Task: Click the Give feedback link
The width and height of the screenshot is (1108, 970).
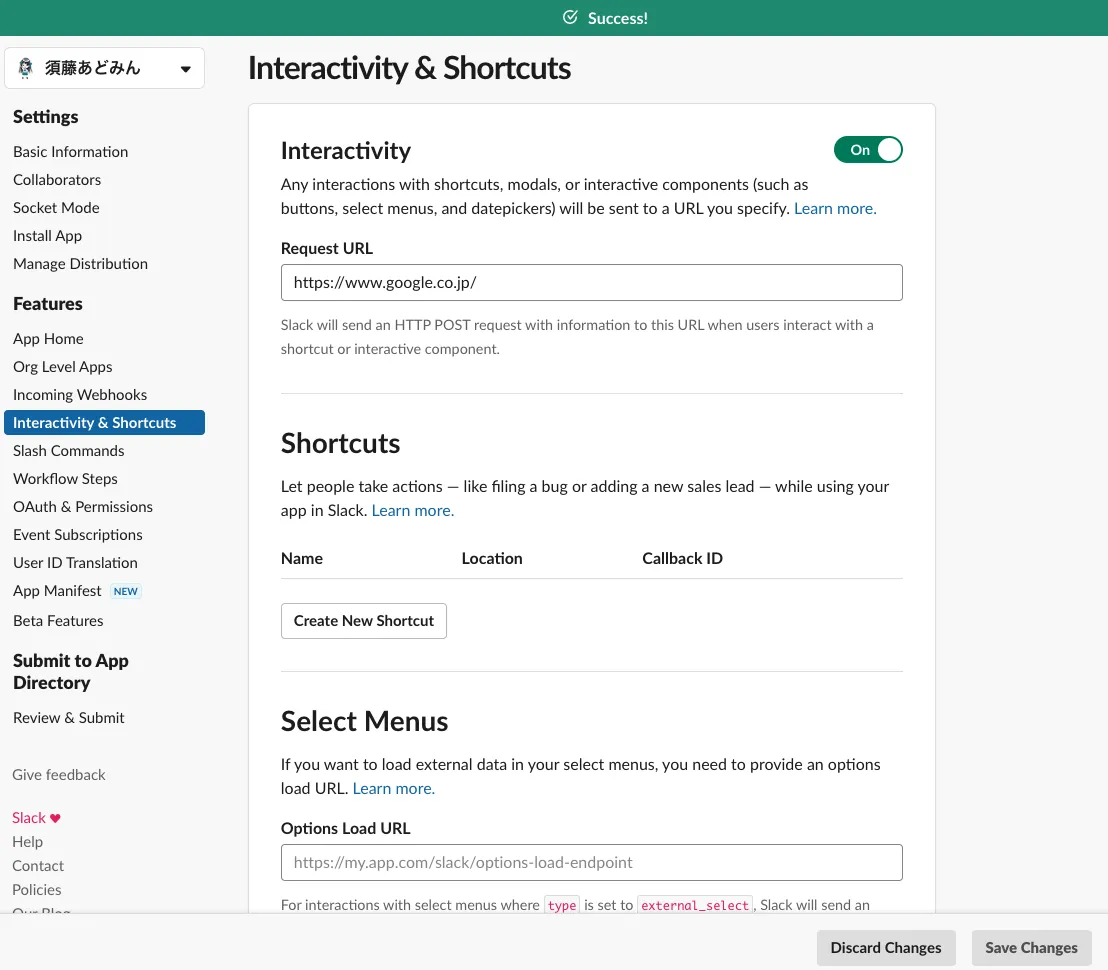Action: point(59,775)
